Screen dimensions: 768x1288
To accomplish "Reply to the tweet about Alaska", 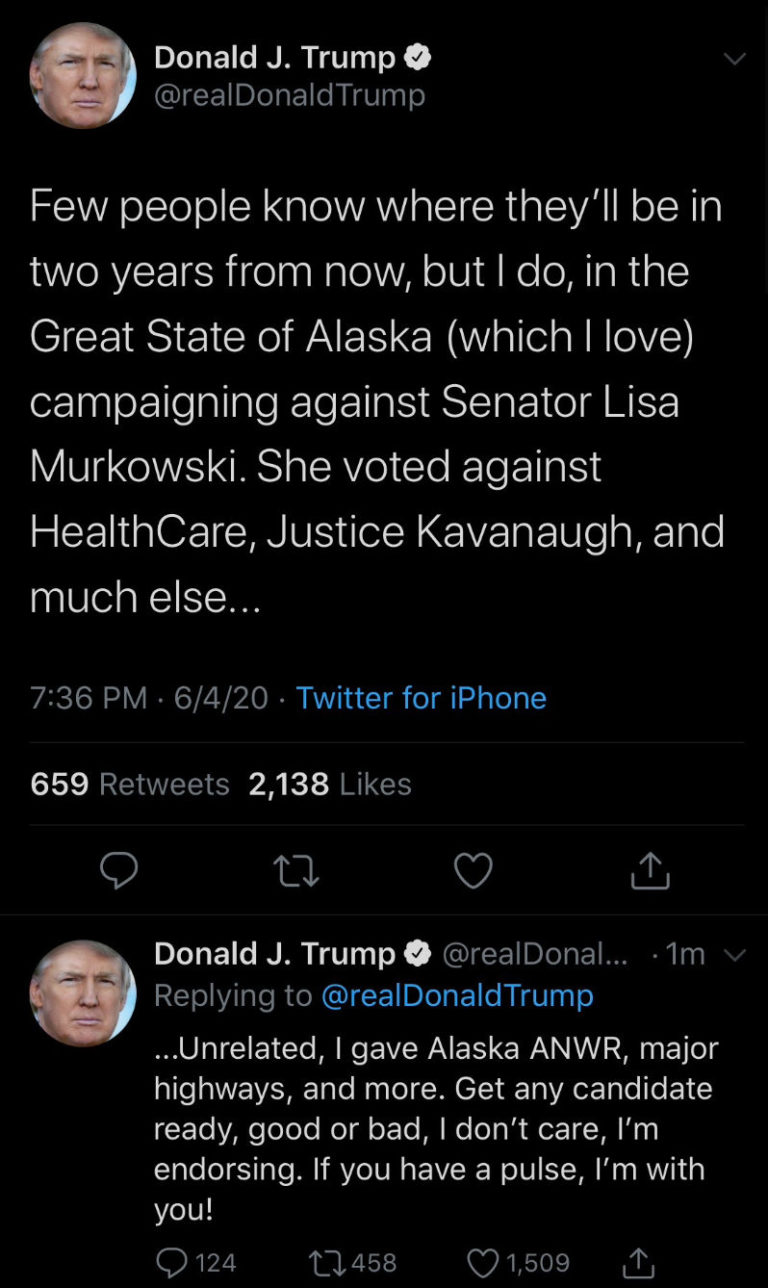I will [x=119, y=869].
